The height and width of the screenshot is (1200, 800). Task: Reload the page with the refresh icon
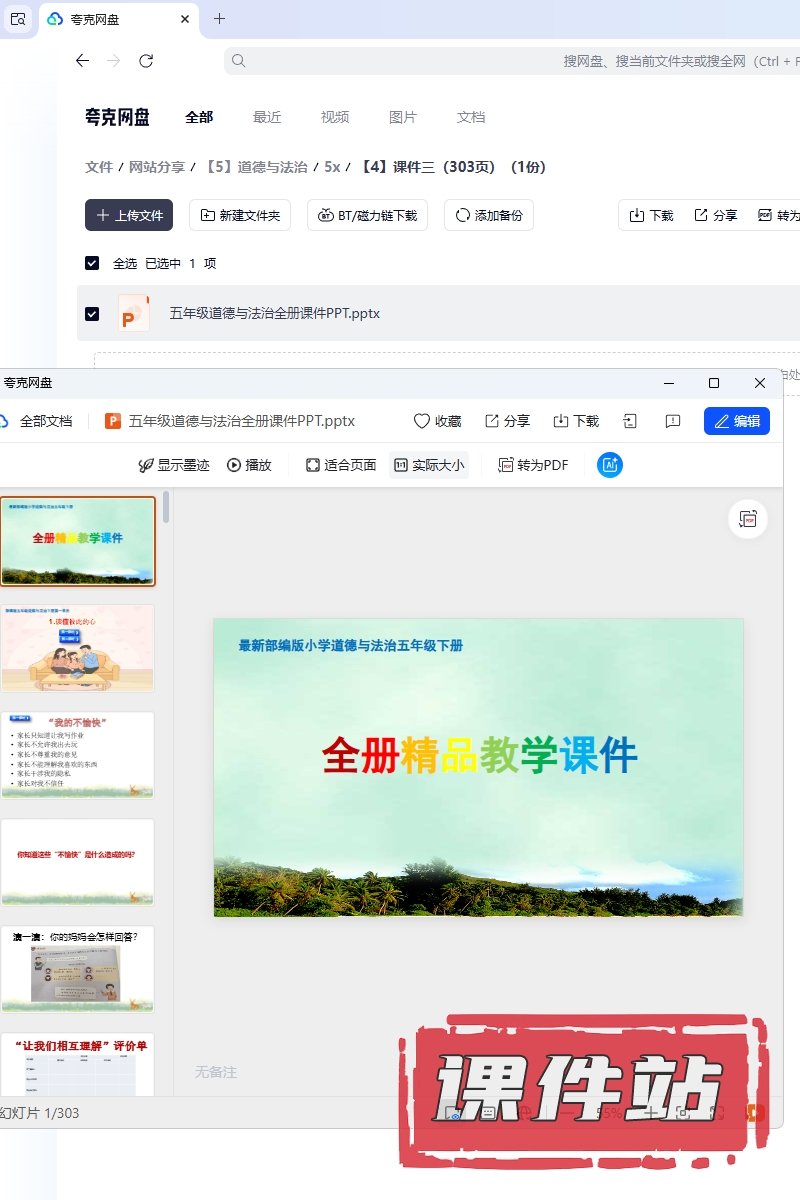[146, 61]
